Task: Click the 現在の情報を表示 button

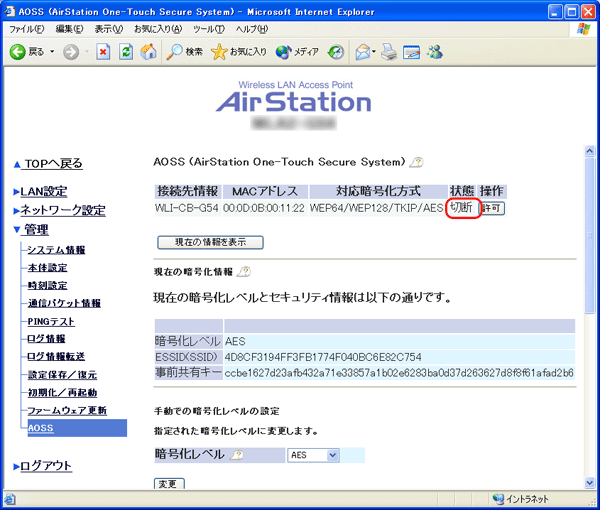Action: [x=210, y=242]
